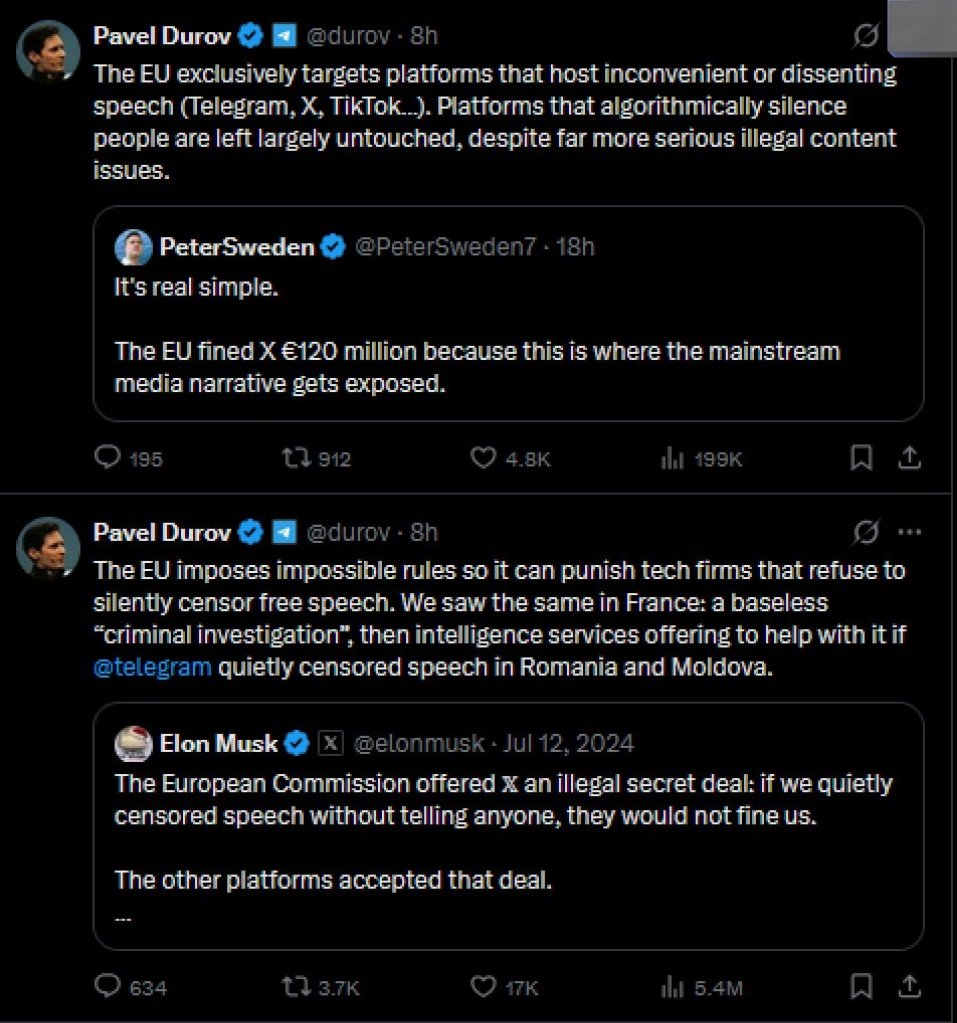Viewport: 957px width, 1023px height.
Task: Share the second Pavel Durov post
Action: pyautogui.click(x=909, y=986)
